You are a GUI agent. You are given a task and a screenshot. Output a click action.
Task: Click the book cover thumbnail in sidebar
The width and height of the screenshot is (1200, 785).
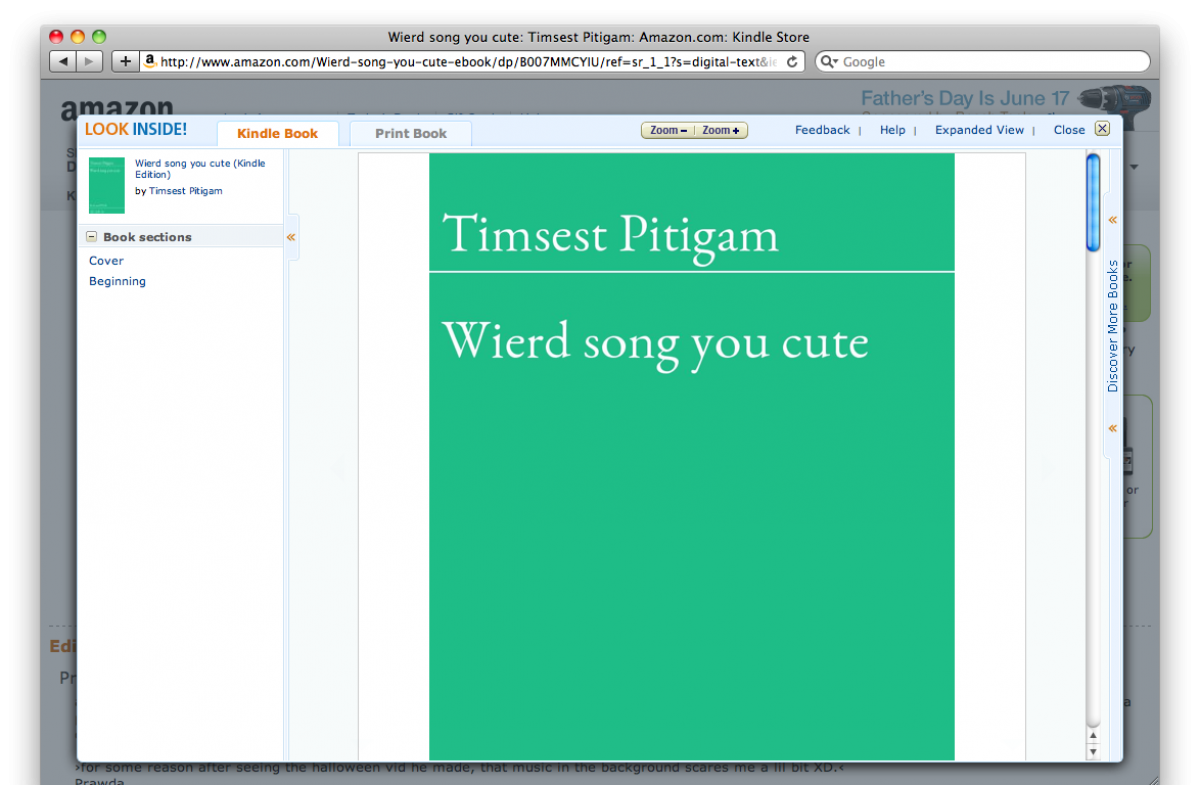[x=107, y=185]
